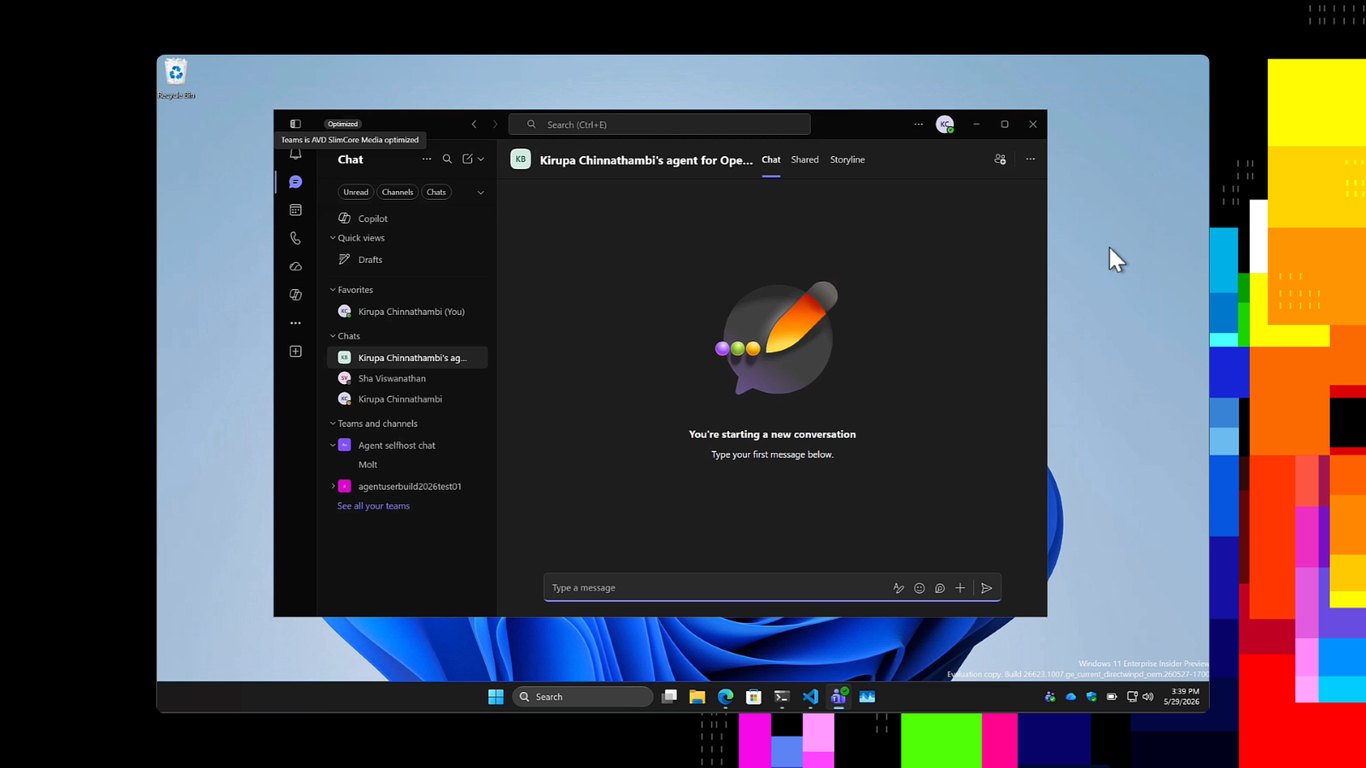Open the Recycle Bin on desktop
Image resolution: width=1366 pixels, height=768 pixels.
coord(176,79)
